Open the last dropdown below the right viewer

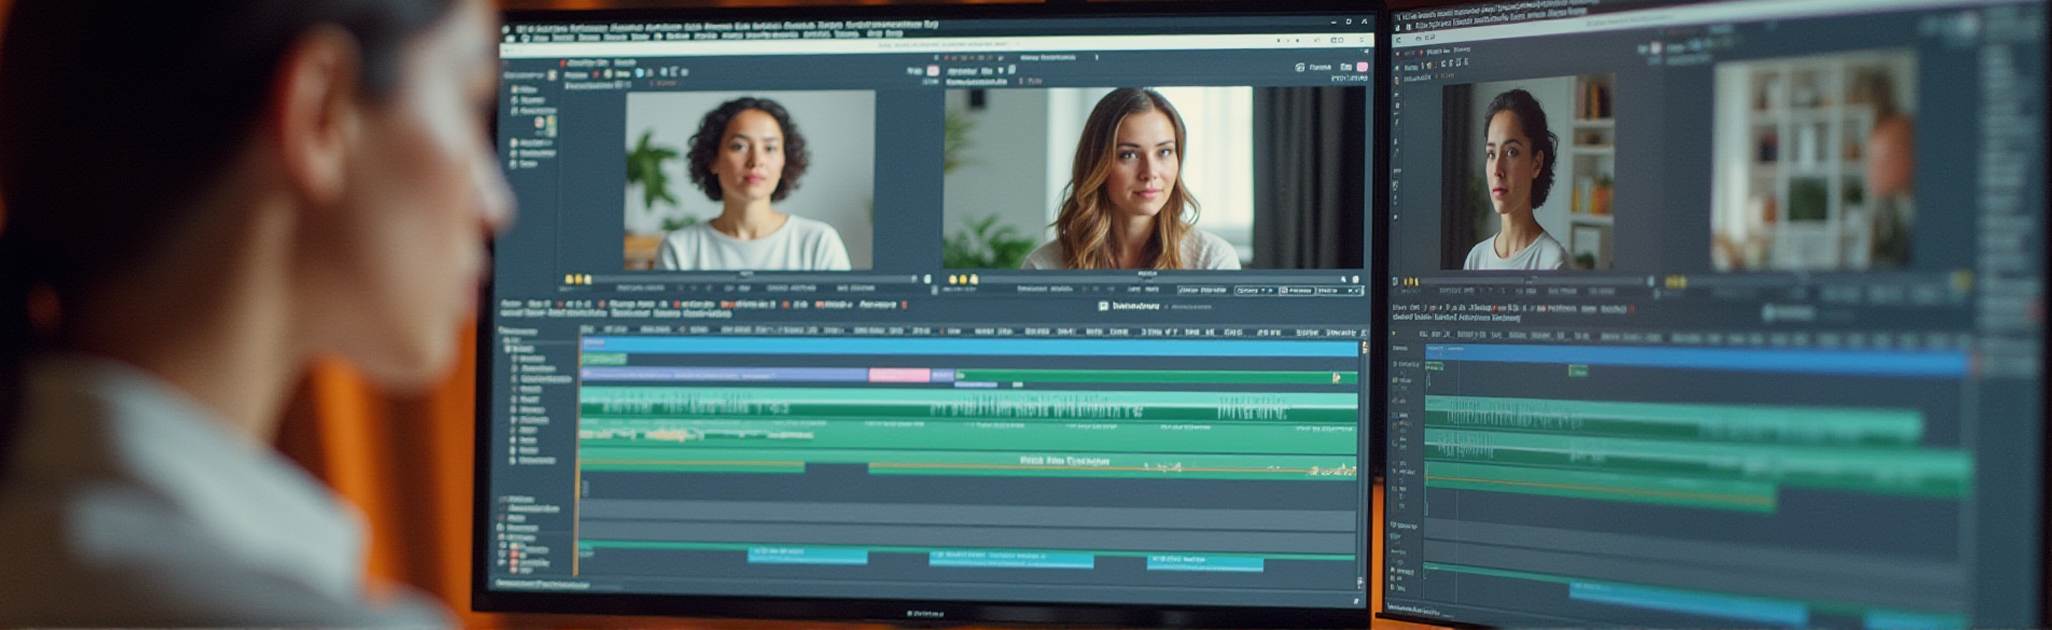pyautogui.click(x=1338, y=290)
